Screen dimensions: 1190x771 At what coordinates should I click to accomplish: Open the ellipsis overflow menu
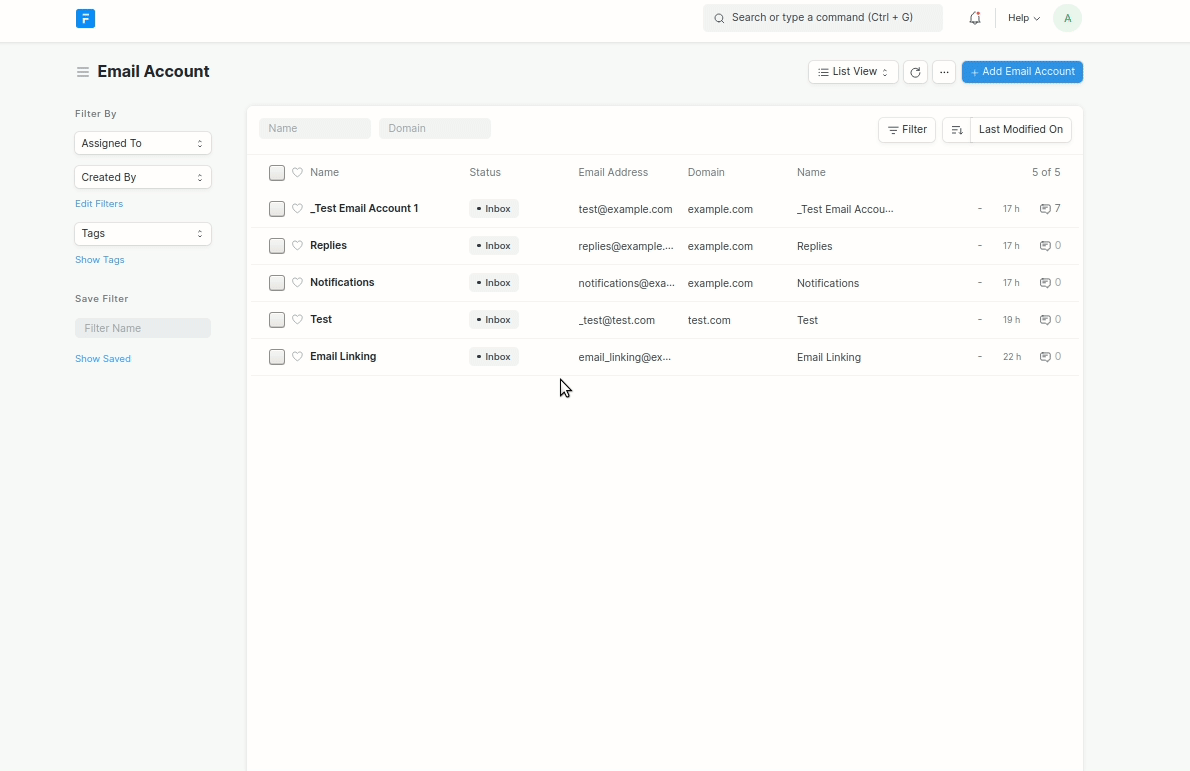(x=944, y=72)
